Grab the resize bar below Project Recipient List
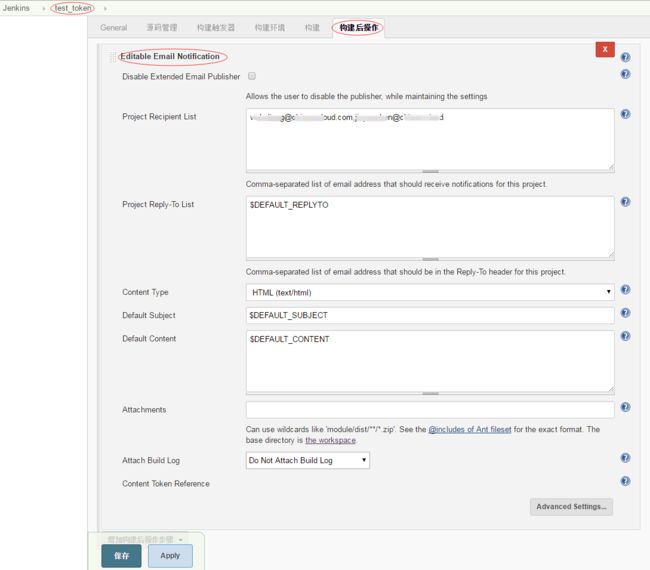Image resolution: width=650 pixels, height=570 pixels. [x=430, y=172]
